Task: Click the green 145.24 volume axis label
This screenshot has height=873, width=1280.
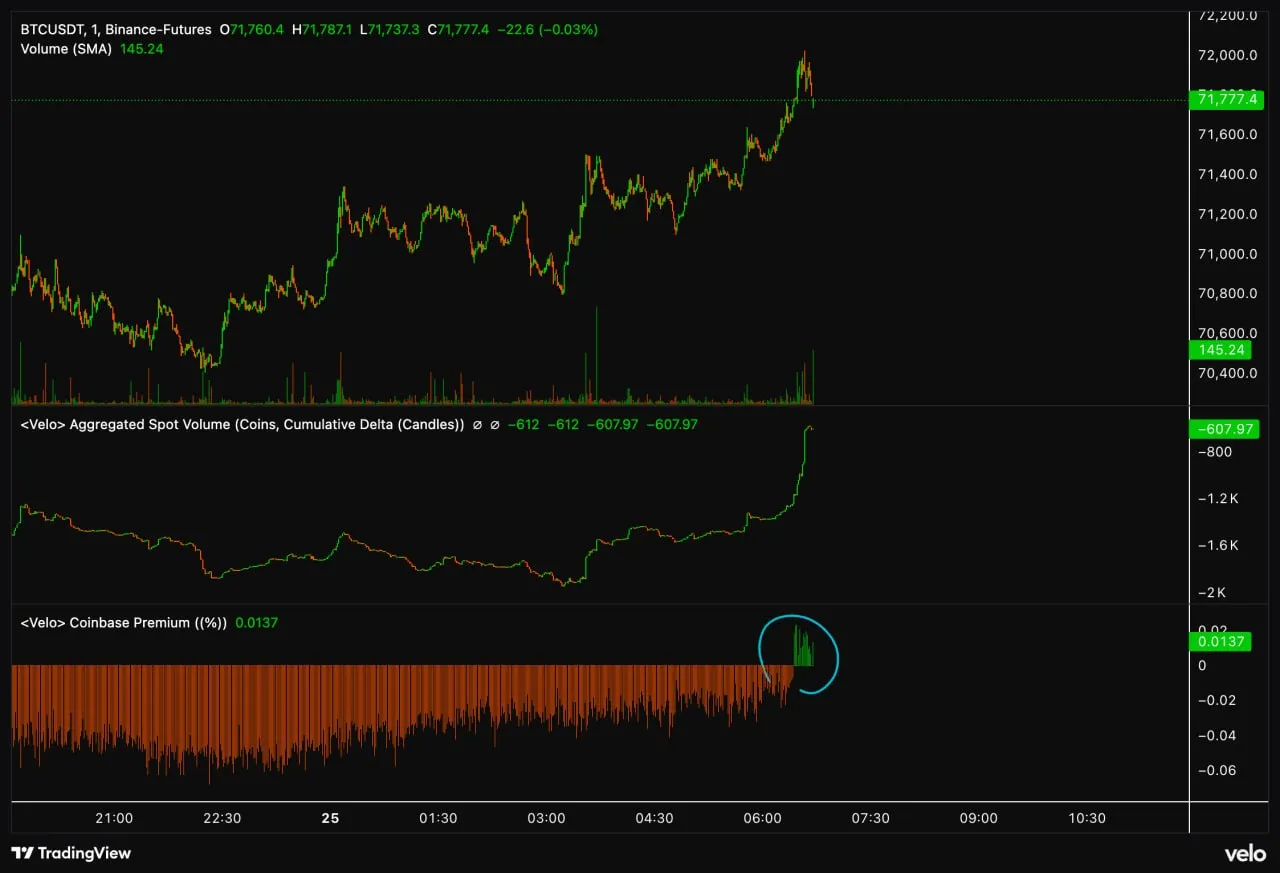Action: [1222, 350]
